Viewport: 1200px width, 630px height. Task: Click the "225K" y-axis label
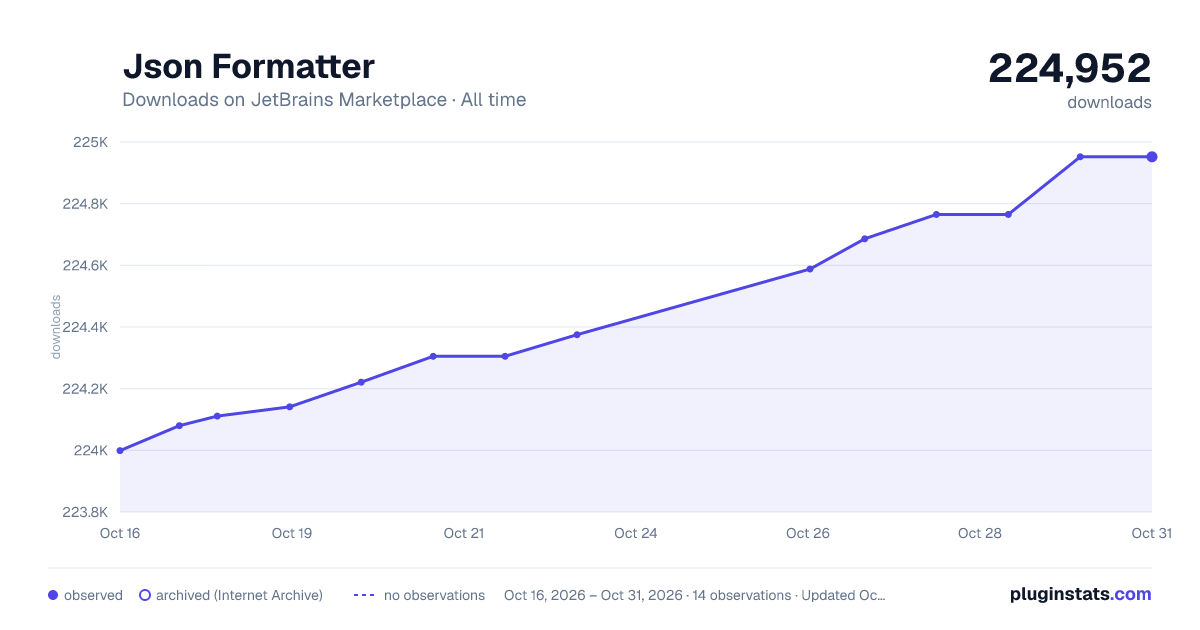click(x=90, y=142)
